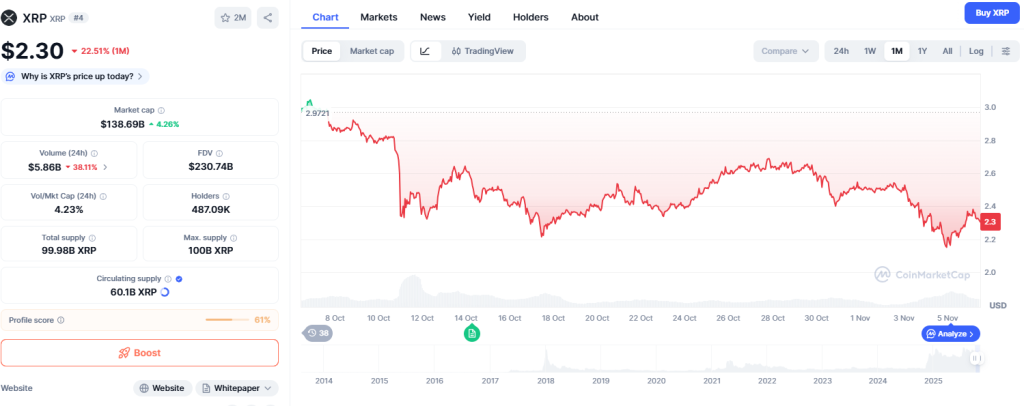Switch to TradingView chart mode

[x=482, y=51]
